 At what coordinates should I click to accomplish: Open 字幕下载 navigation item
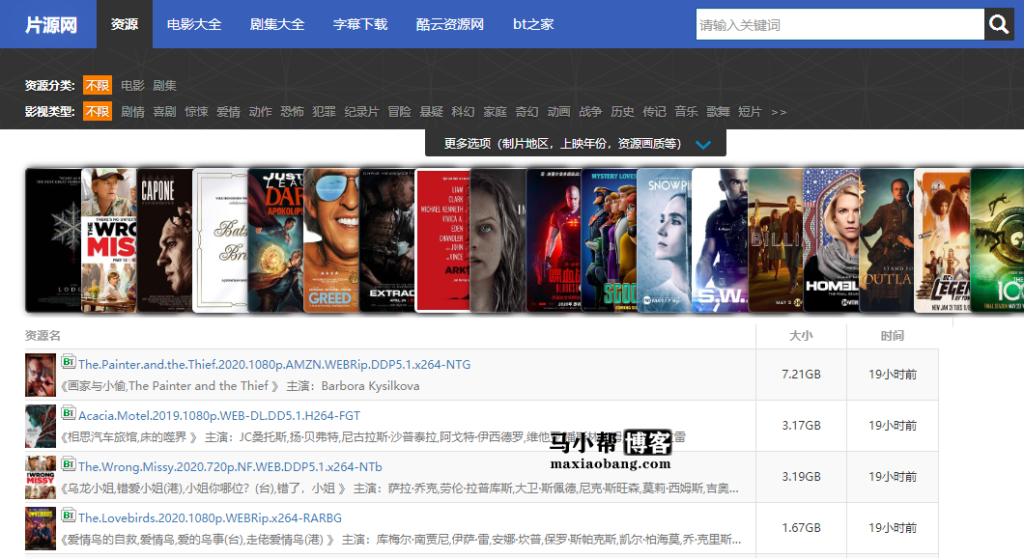tap(360, 24)
